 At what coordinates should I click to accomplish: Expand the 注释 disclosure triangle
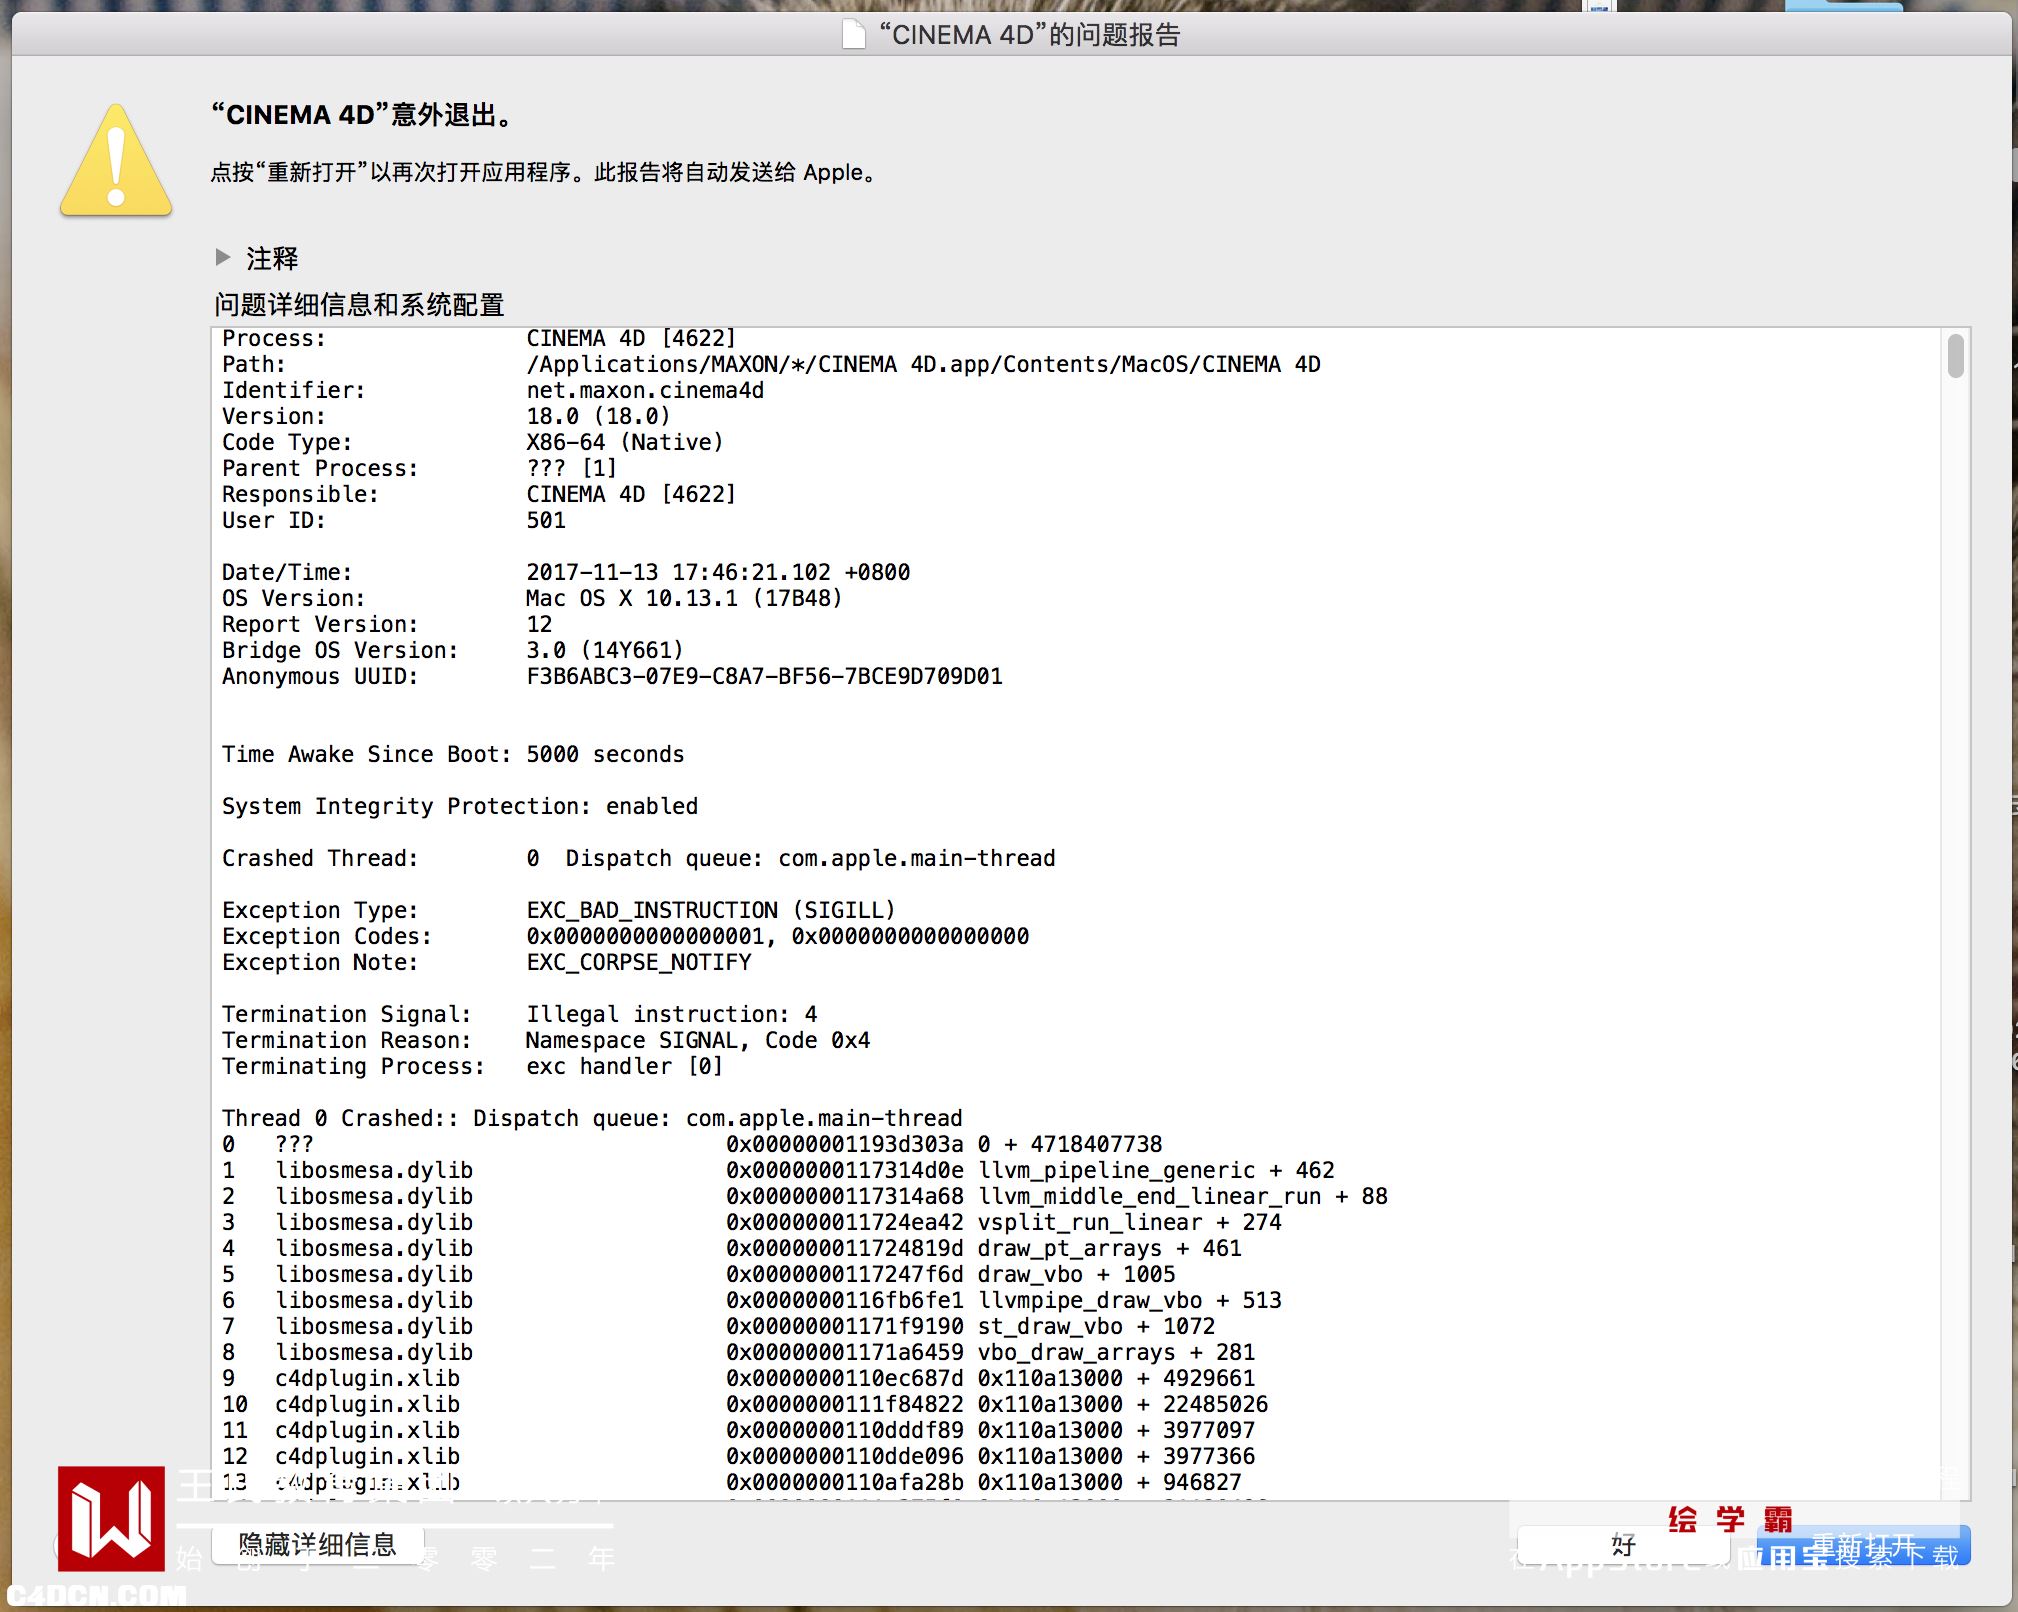[223, 257]
